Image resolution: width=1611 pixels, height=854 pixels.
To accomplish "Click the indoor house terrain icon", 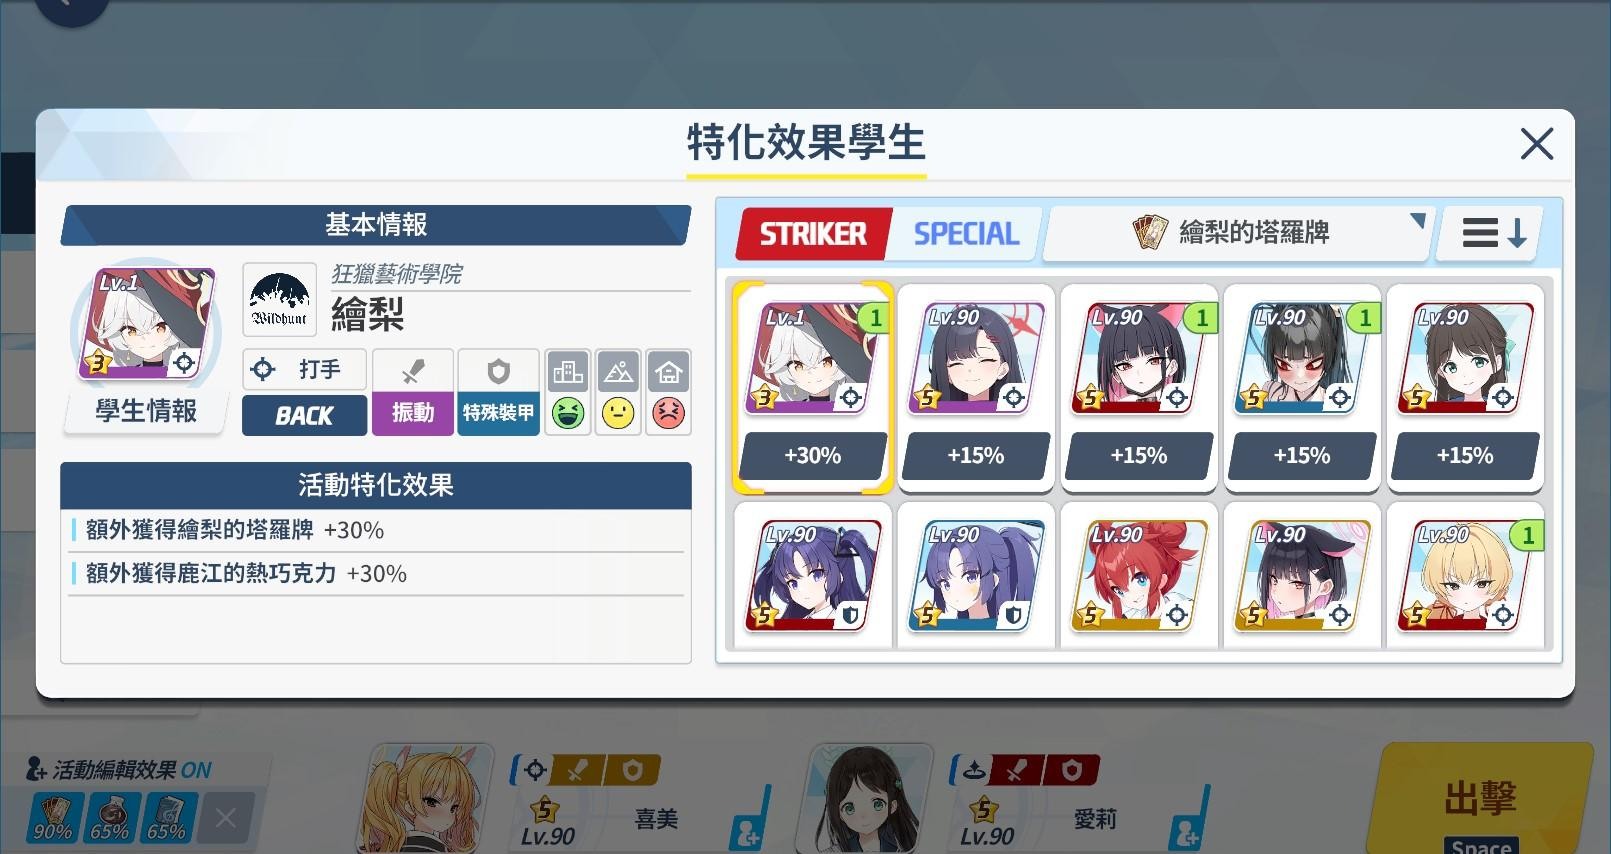I will [x=668, y=372].
